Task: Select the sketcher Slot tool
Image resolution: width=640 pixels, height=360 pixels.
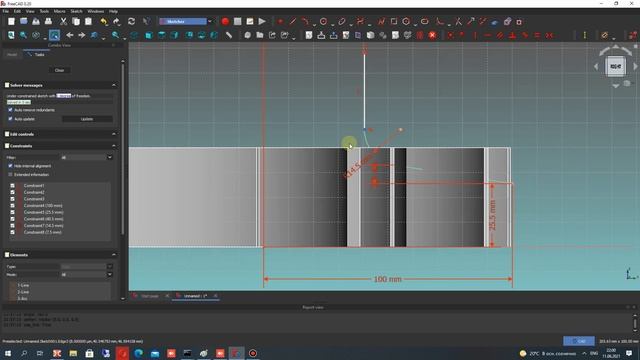Action: [x=424, y=22]
